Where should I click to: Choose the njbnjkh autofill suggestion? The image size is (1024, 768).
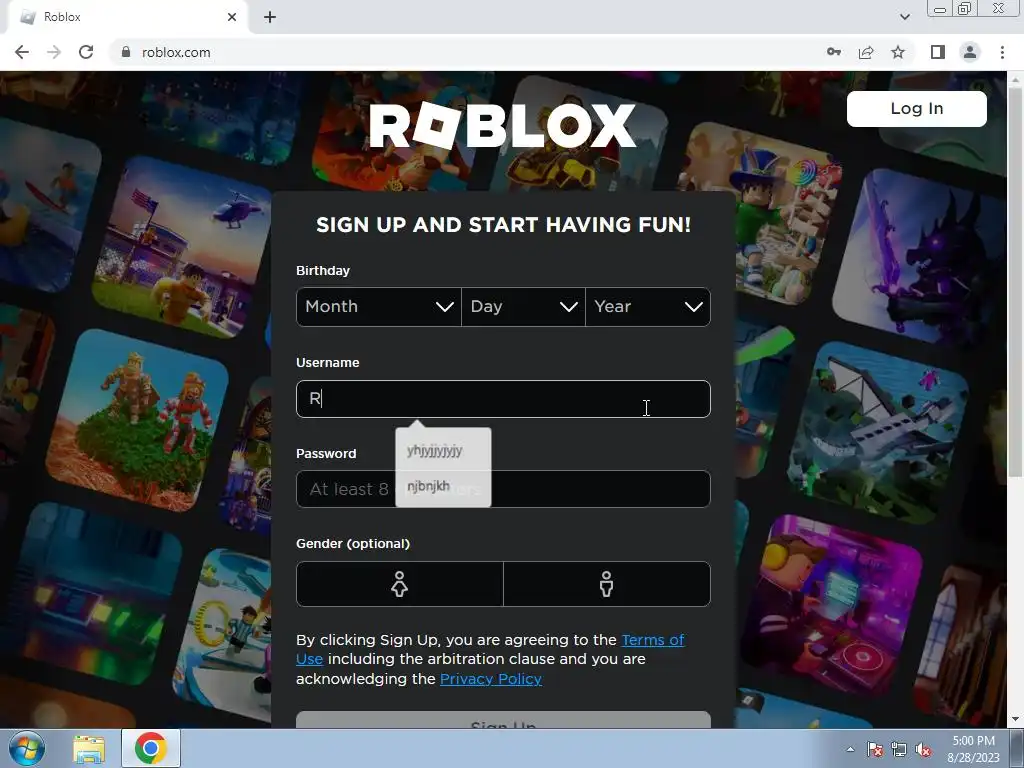click(443, 487)
